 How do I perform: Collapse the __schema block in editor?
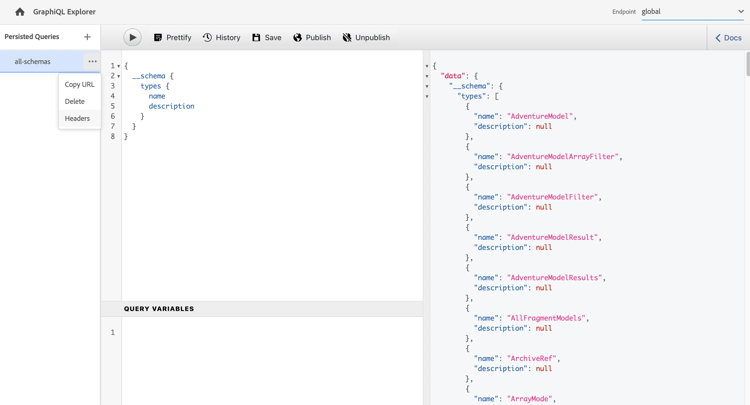click(119, 76)
